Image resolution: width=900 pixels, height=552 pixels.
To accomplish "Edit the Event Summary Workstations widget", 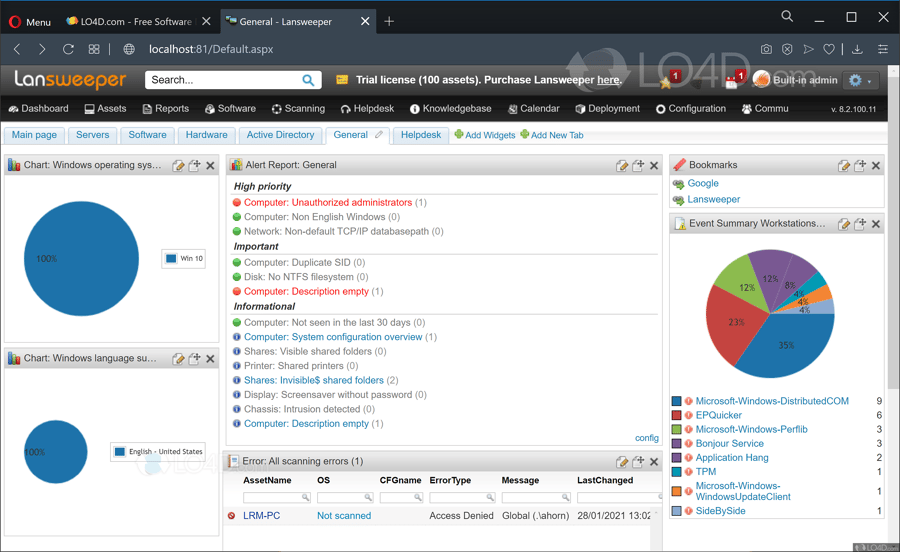I will coord(844,224).
